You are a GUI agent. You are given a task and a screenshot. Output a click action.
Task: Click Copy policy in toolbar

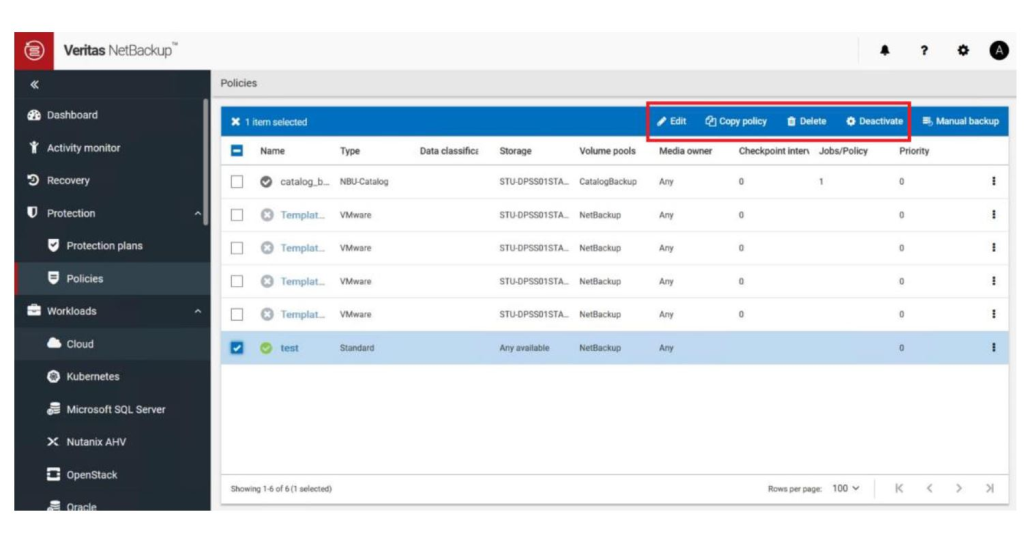[735, 121]
